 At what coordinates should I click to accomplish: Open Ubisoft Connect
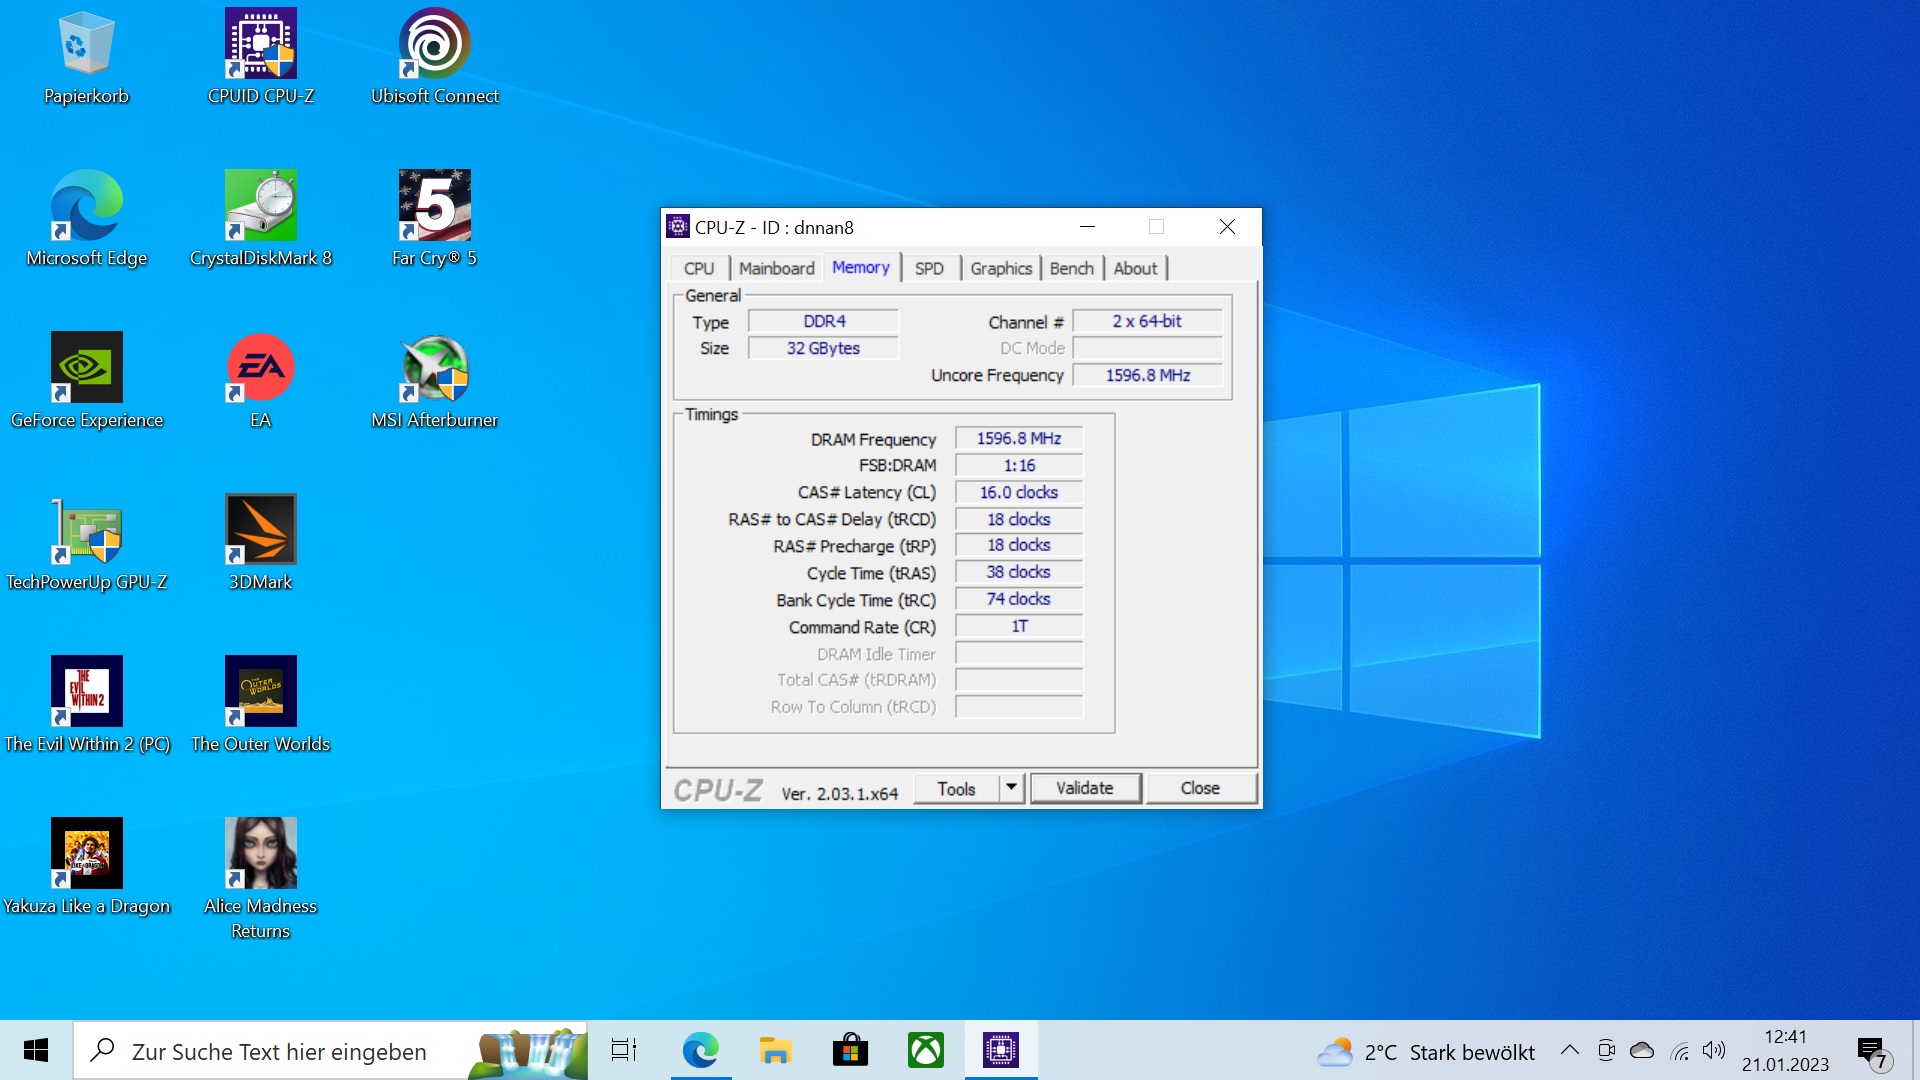click(434, 42)
